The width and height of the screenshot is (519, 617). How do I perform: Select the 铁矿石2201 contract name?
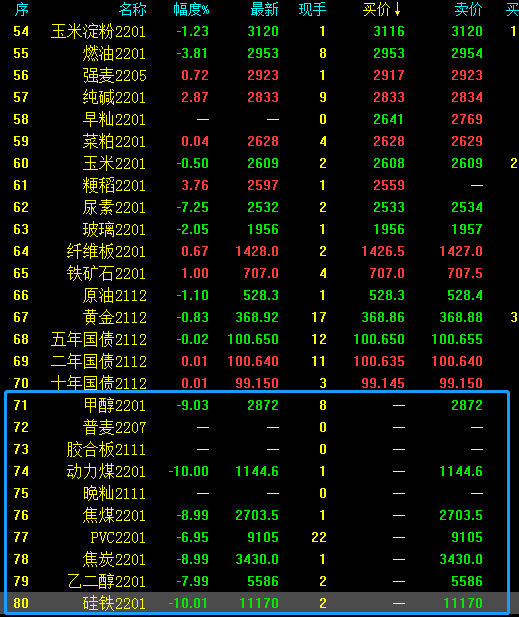tap(106, 273)
